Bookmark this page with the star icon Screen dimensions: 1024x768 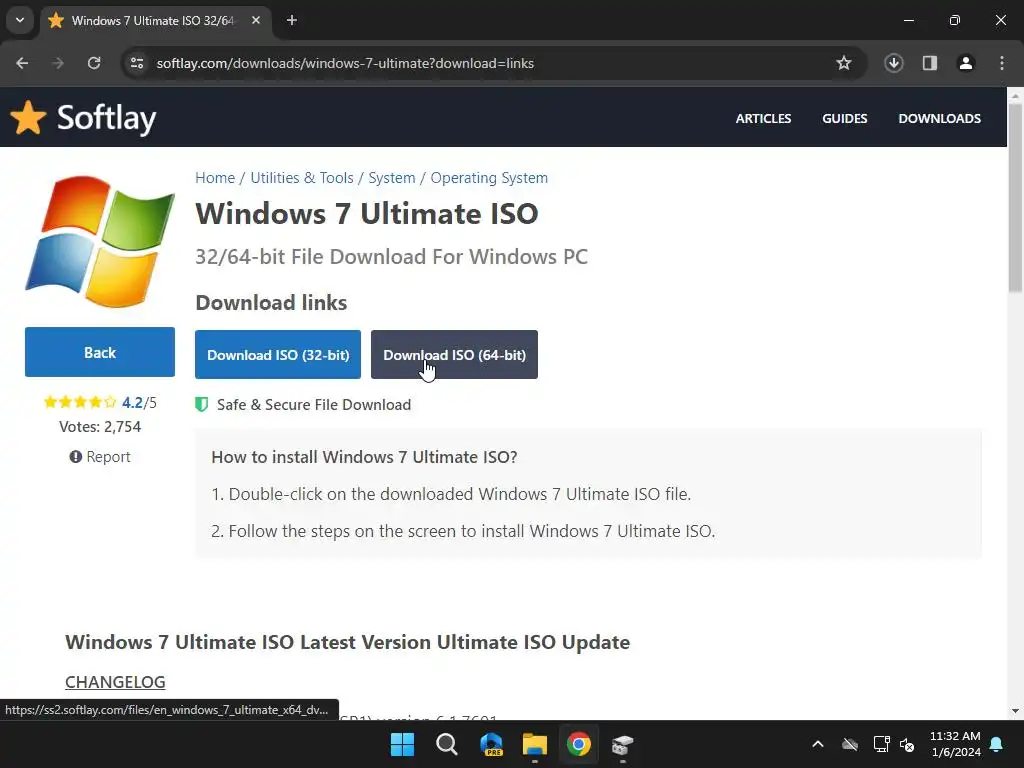(x=844, y=63)
